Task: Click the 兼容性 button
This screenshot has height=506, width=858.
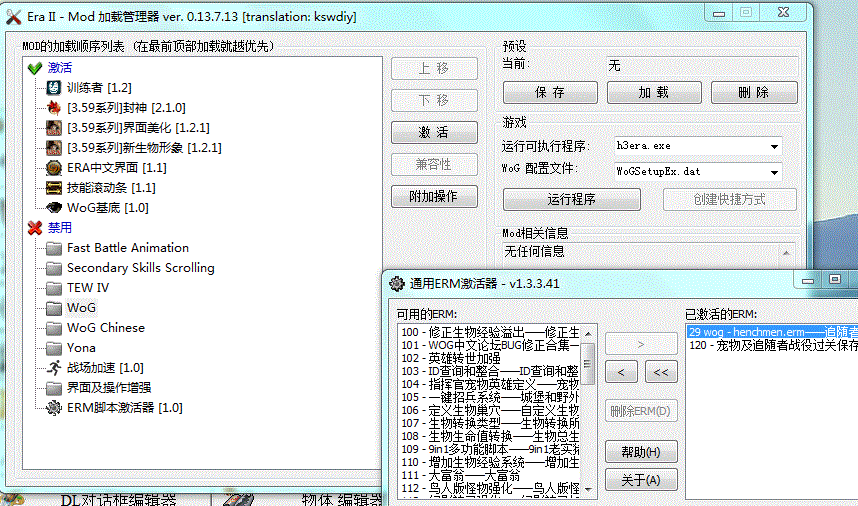Action: tap(434, 165)
